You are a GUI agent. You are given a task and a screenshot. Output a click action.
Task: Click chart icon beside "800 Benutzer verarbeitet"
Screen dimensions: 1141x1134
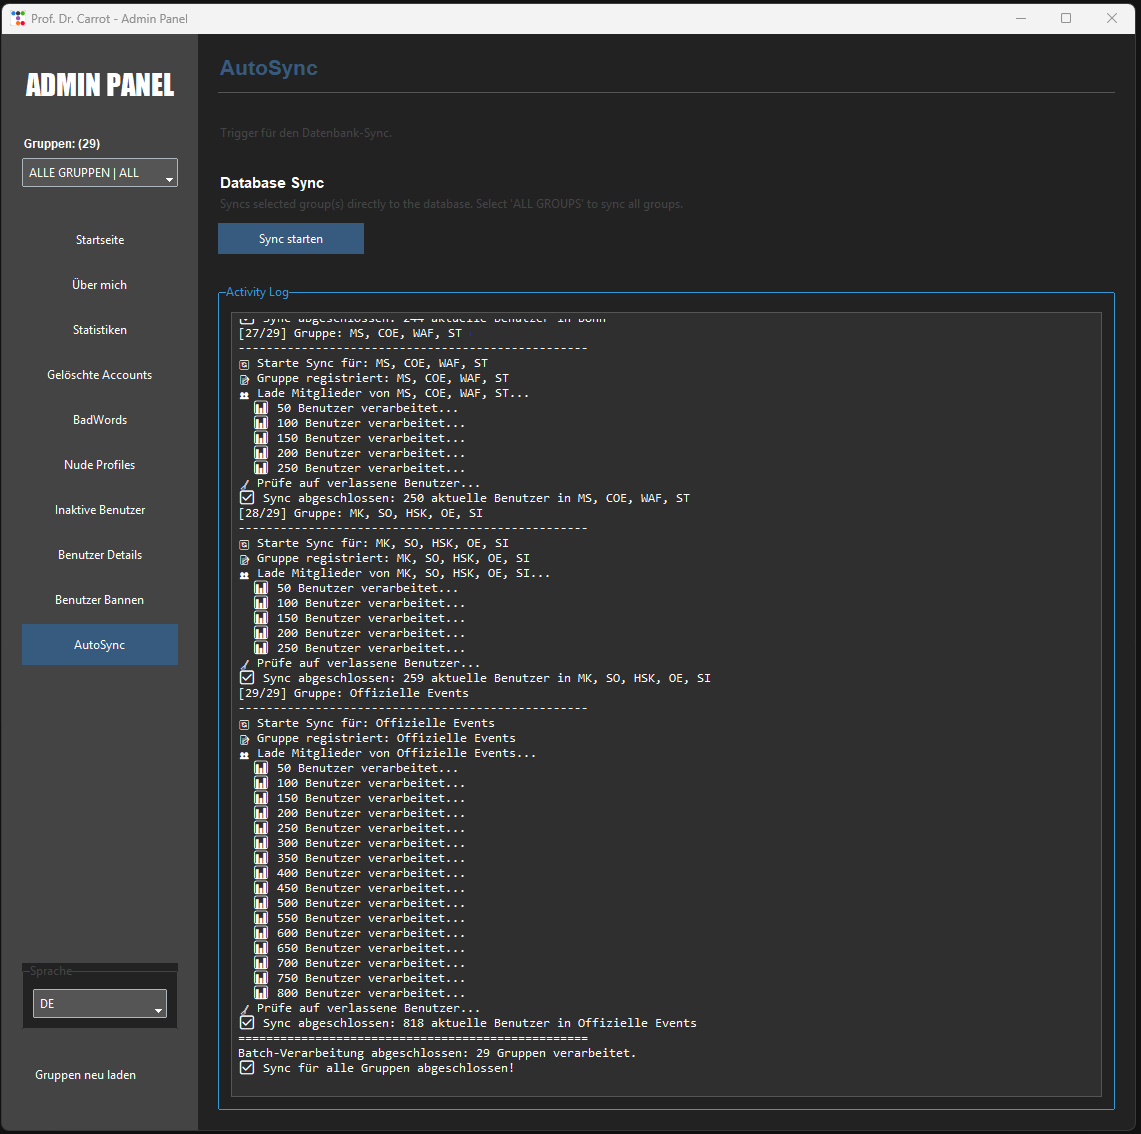coord(261,993)
